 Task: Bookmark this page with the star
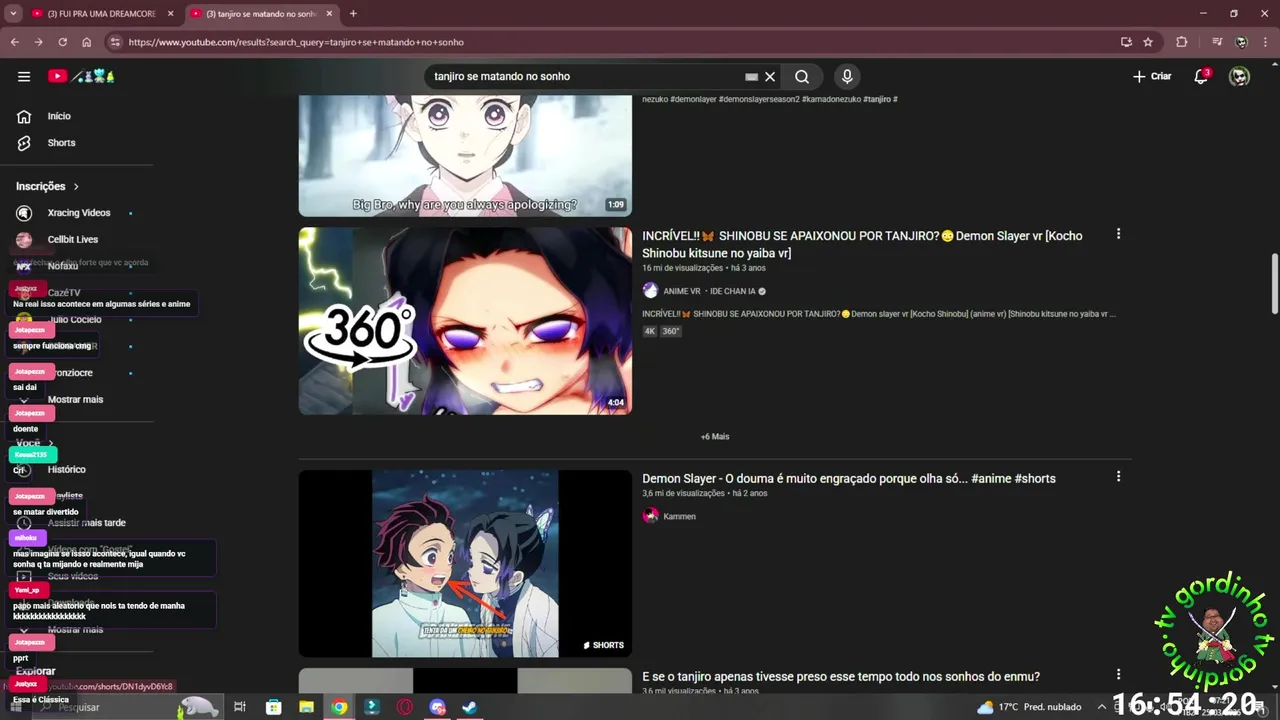pos(1148,42)
